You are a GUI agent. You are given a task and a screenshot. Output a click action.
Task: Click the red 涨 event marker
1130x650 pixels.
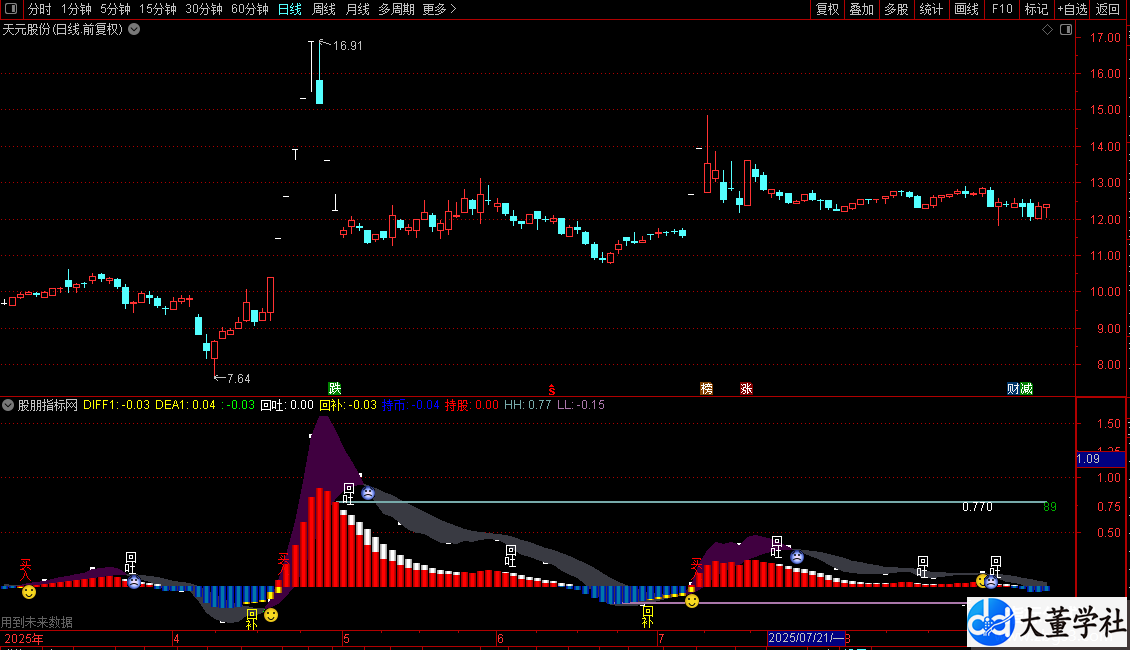click(746, 388)
